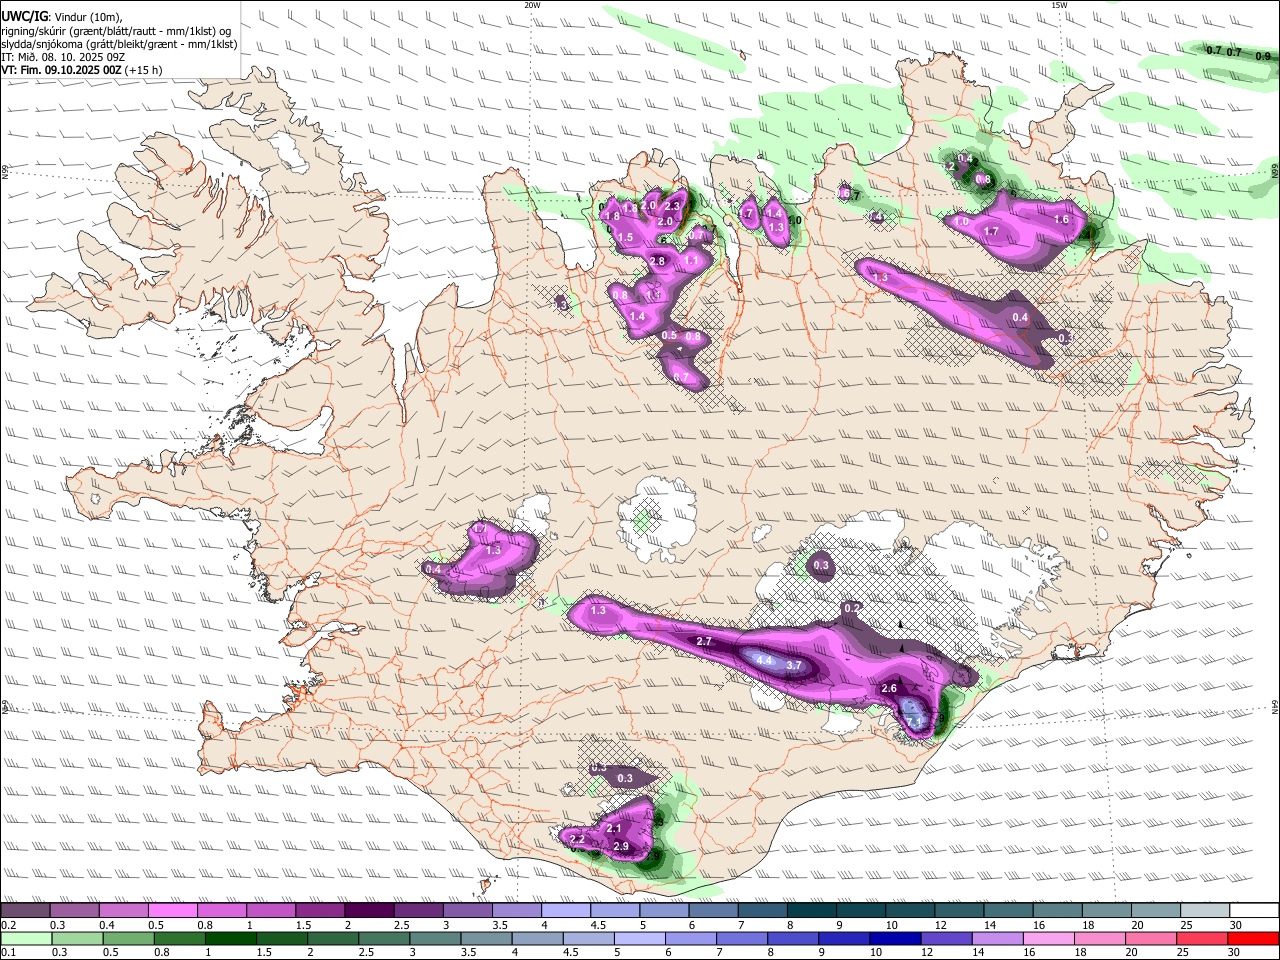Click the VT: Fim. 09.10.2025 00Z timestamp
The height and width of the screenshot is (960, 1280).
(61, 71)
